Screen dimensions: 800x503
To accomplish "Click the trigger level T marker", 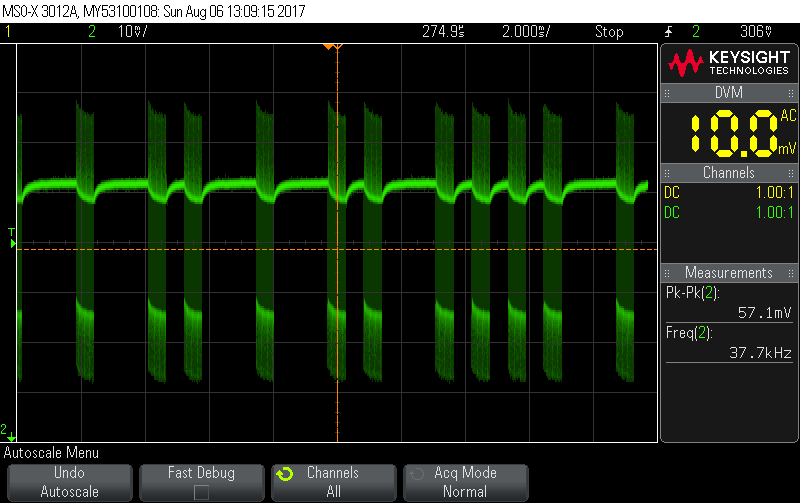I will coord(11,237).
